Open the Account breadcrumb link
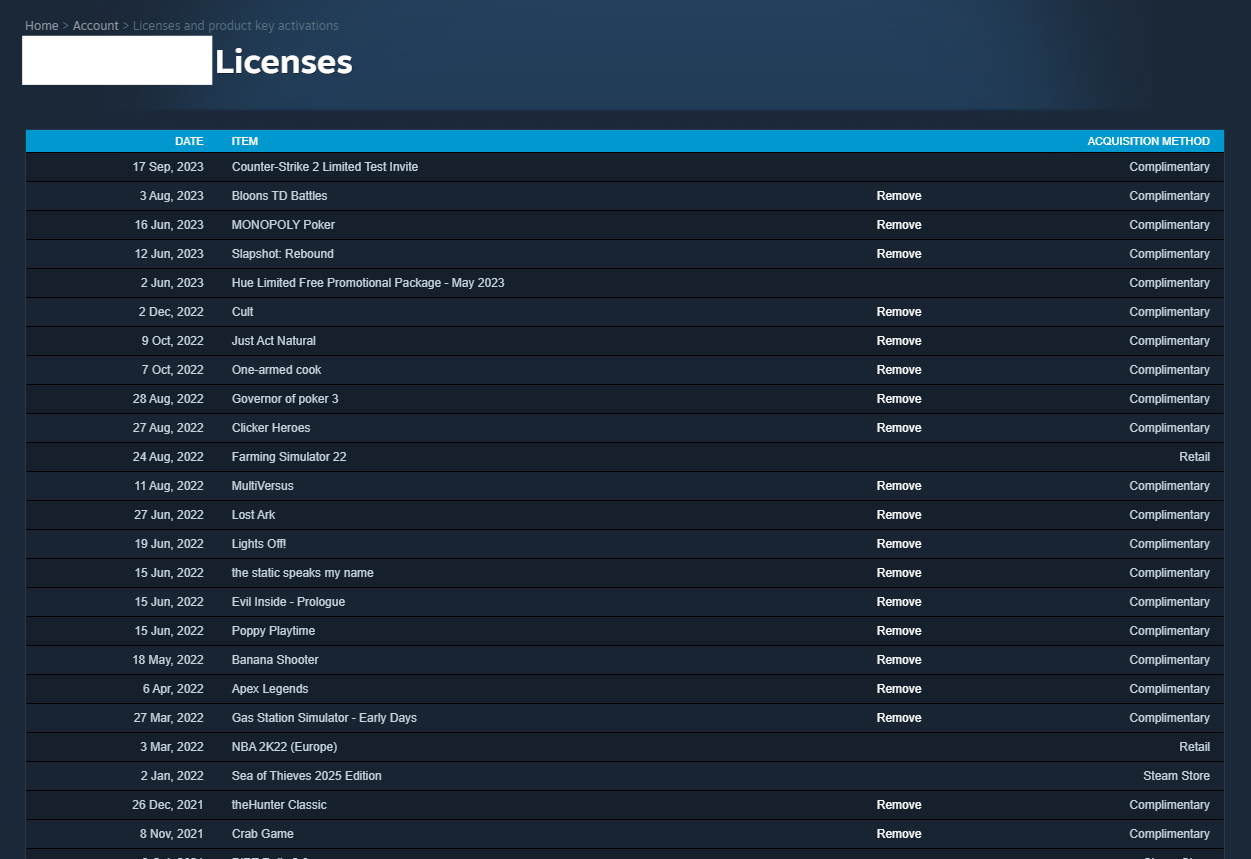 click(96, 25)
